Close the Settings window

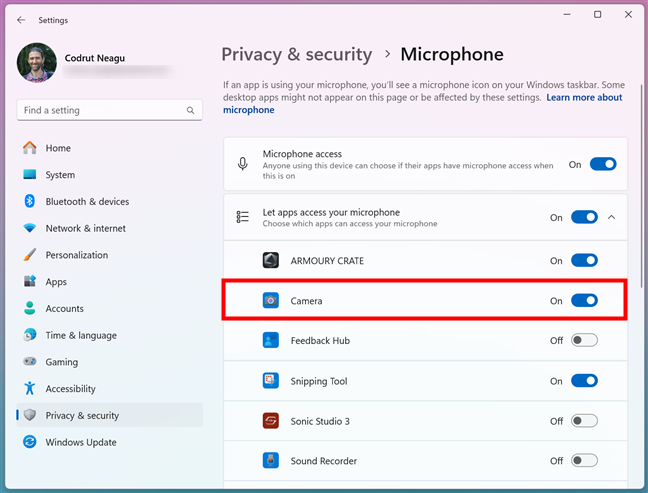(x=628, y=14)
